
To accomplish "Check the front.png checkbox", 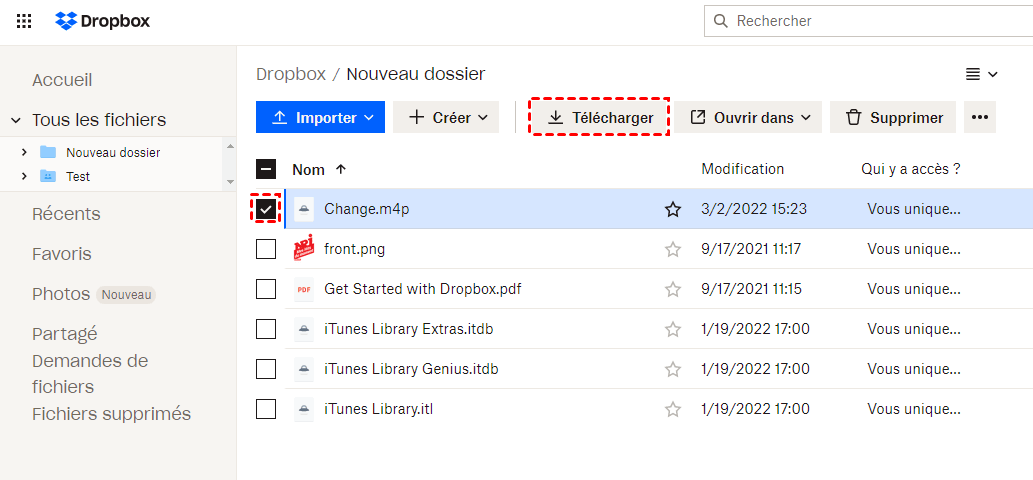I will (266, 249).
